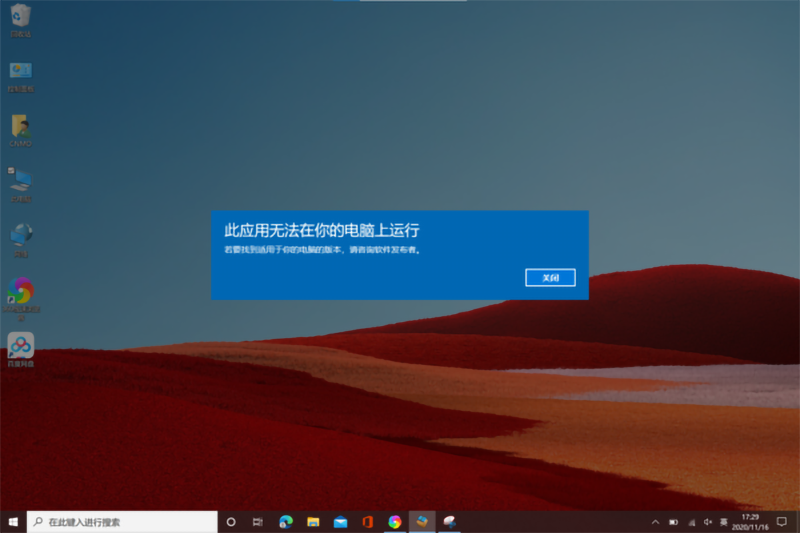Check the battery status tray icon

(x=673, y=522)
